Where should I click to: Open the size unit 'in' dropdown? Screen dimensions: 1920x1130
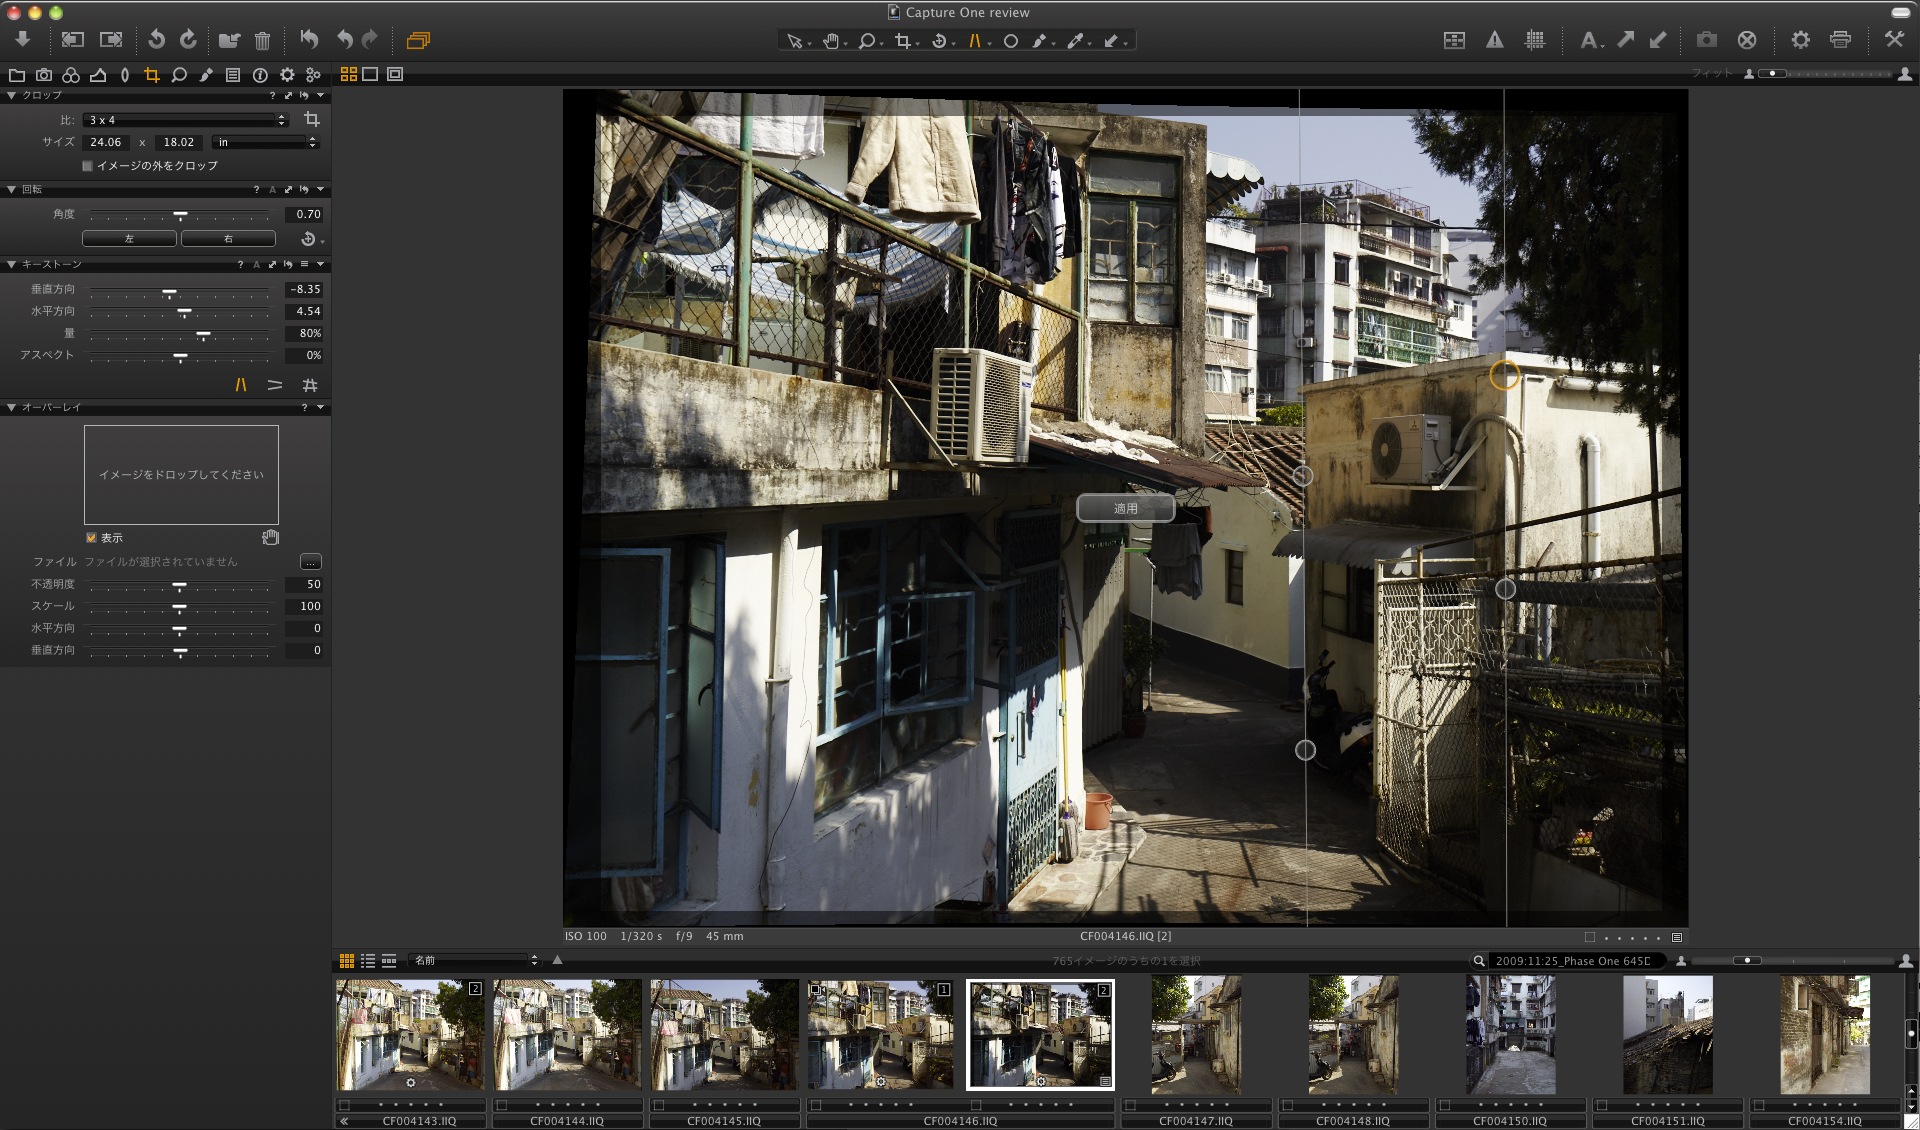(x=265, y=143)
